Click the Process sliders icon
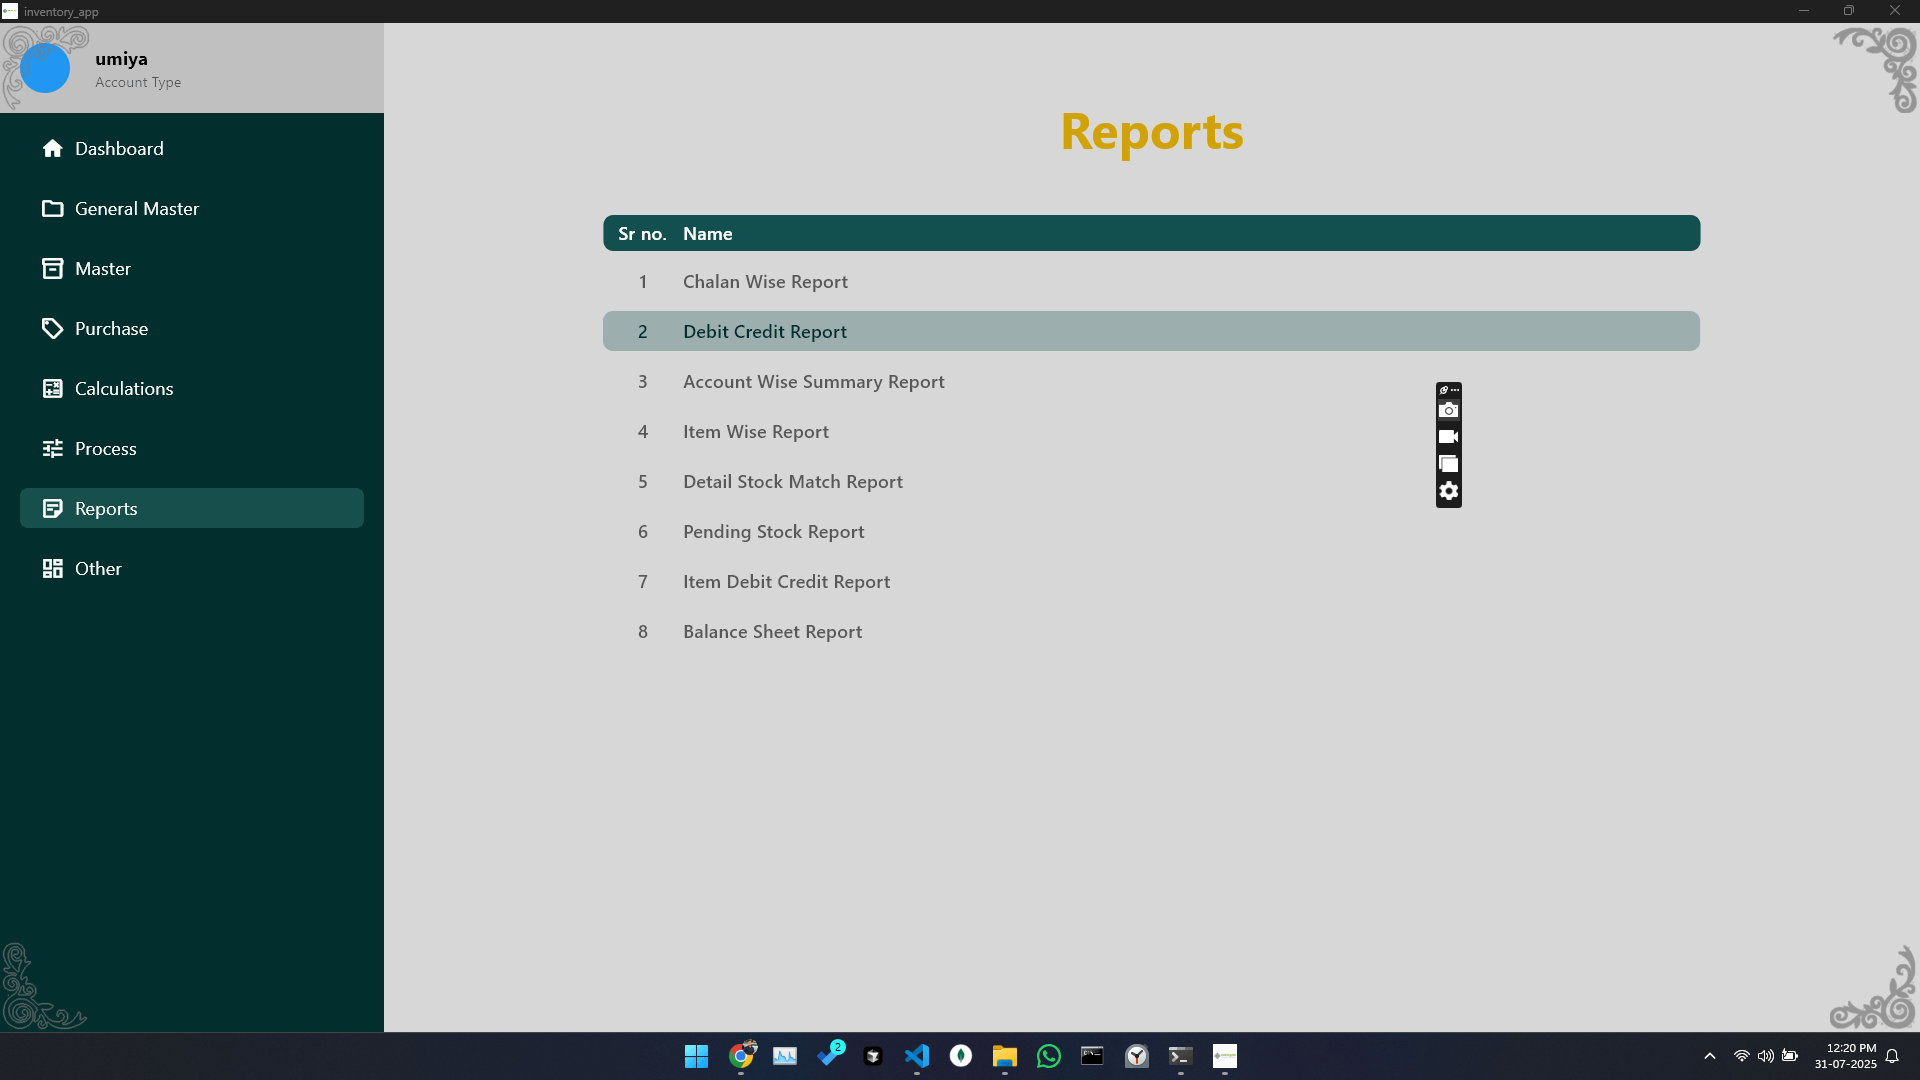The image size is (1920, 1080). coord(52,449)
